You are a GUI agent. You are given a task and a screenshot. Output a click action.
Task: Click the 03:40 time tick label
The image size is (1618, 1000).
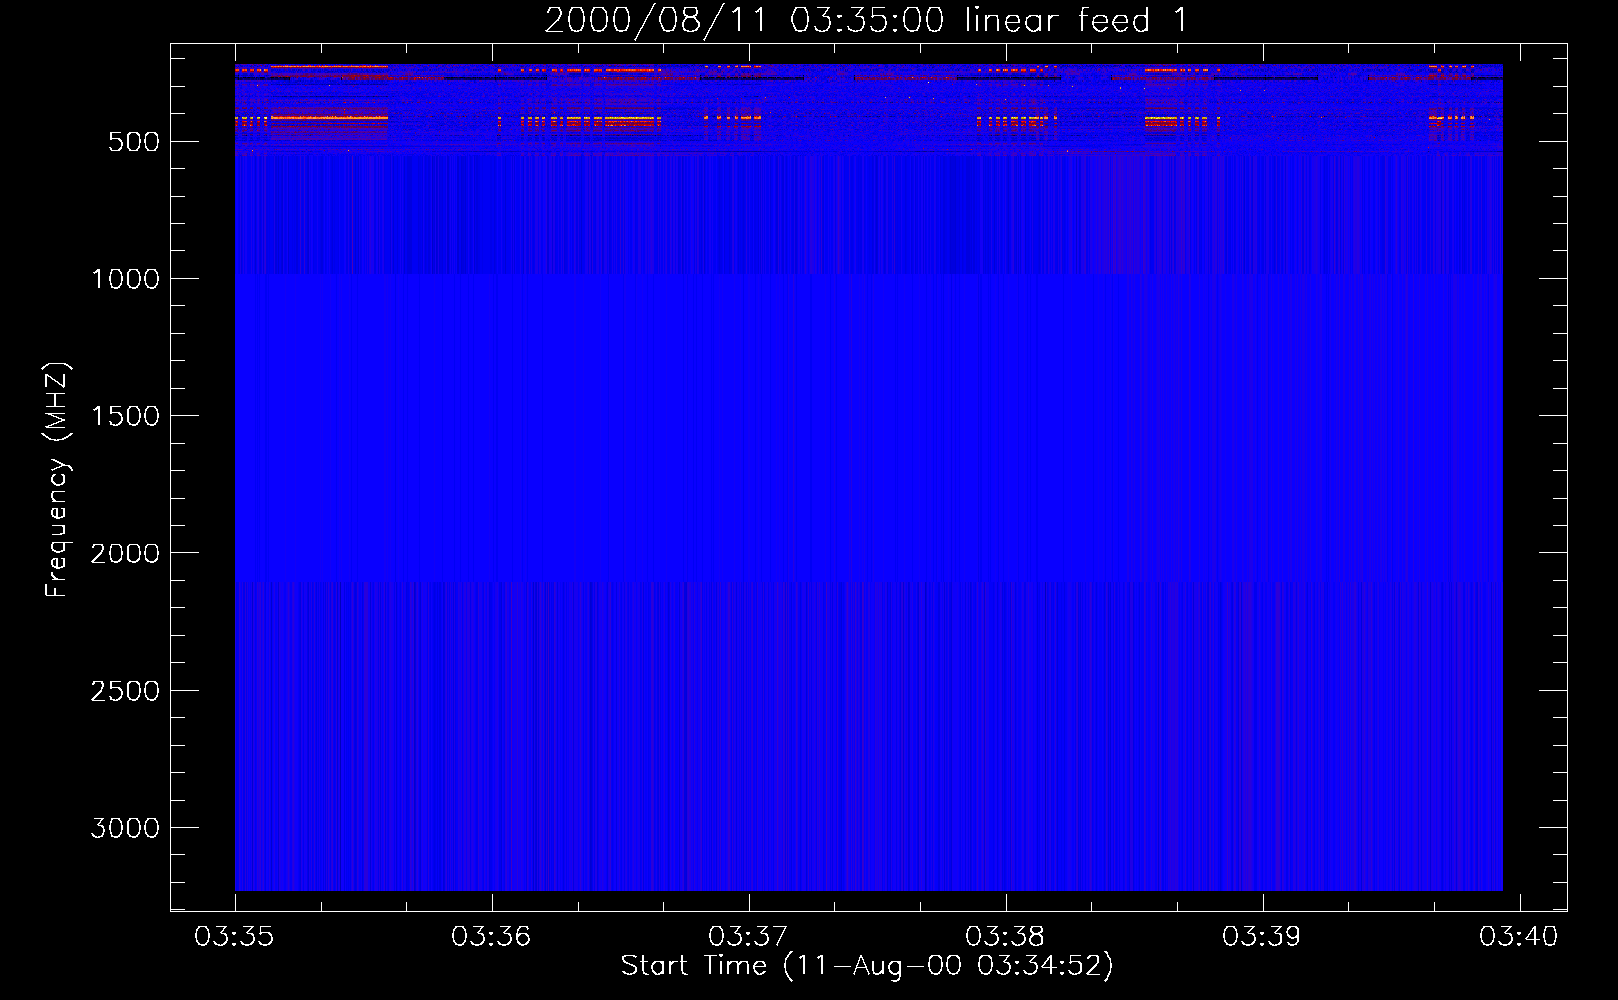[x=1519, y=937]
